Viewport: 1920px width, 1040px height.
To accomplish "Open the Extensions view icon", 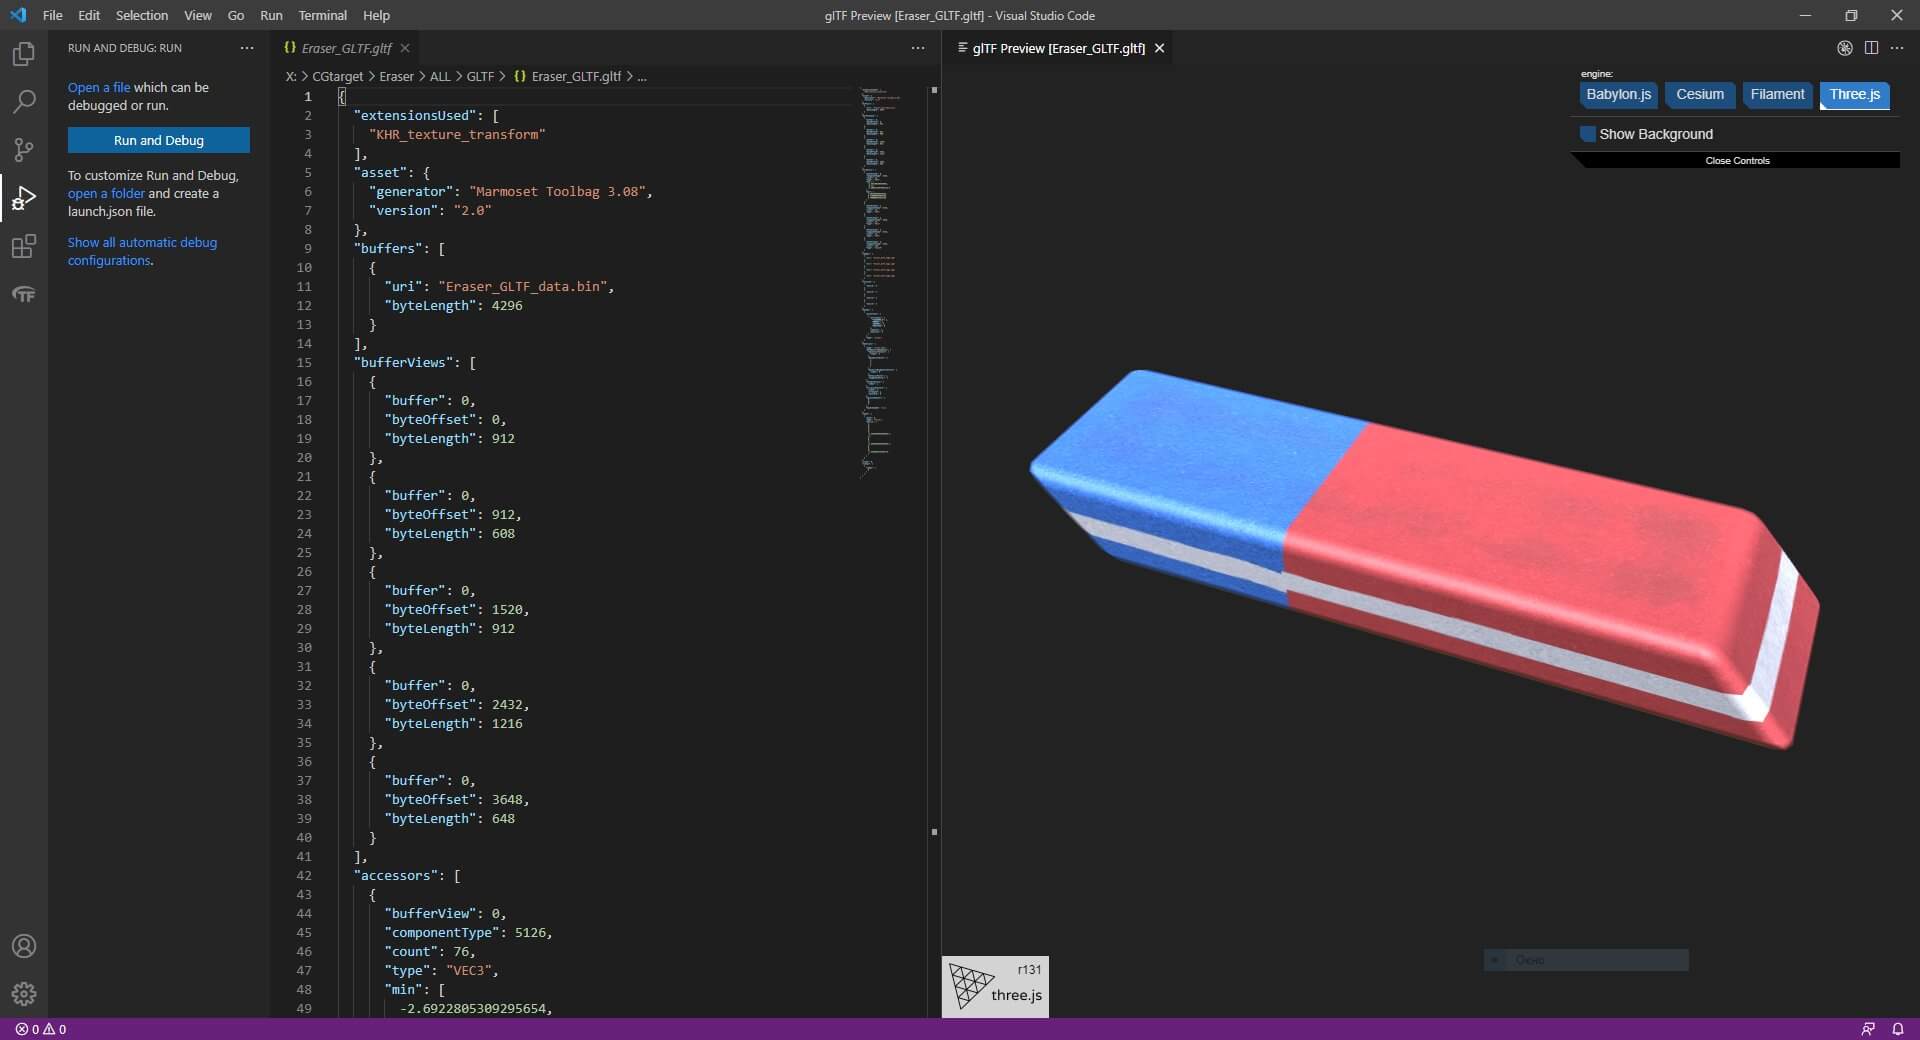I will coord(24,246).
